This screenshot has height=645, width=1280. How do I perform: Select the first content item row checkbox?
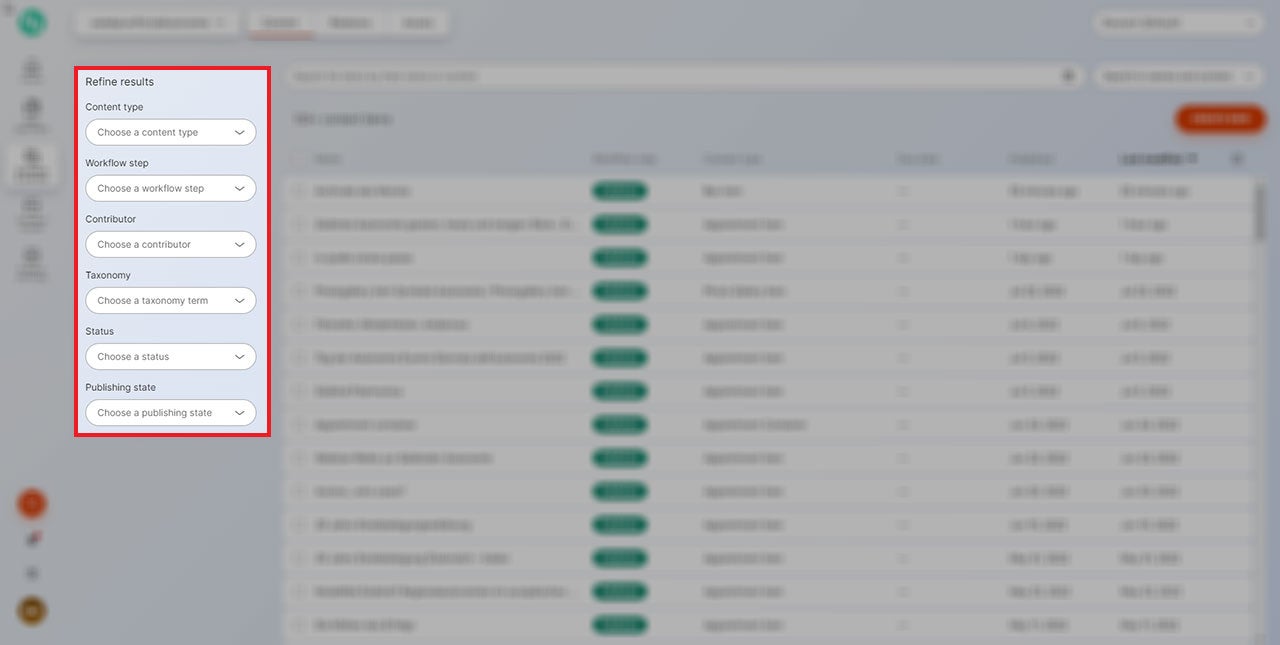click(299, 191)
